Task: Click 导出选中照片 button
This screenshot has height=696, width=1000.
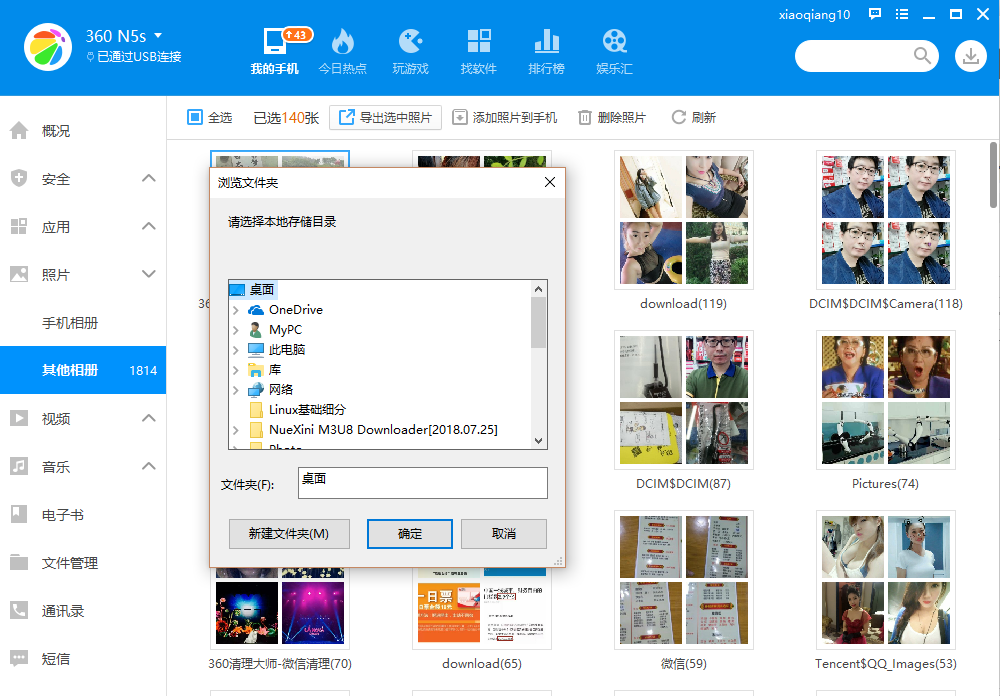Action: [385, 117]
